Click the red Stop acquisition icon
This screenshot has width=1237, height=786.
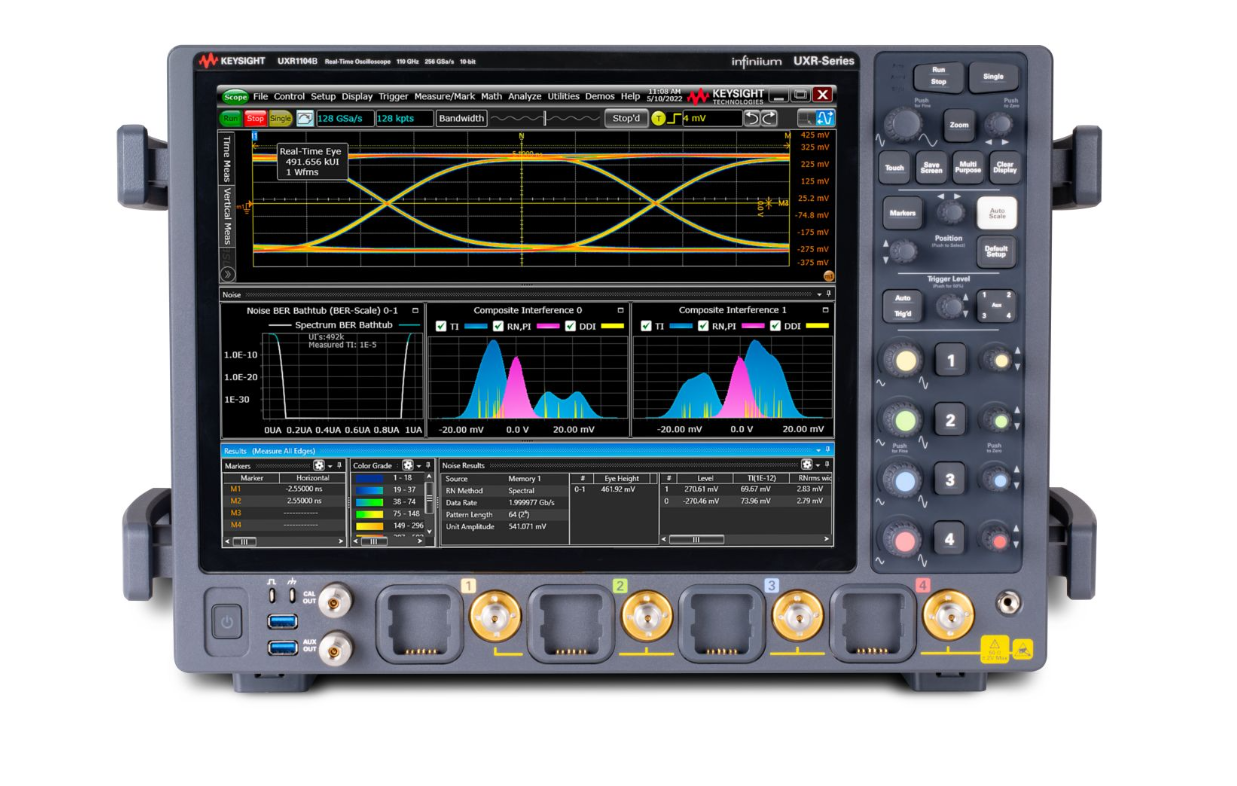click(253, 118)
